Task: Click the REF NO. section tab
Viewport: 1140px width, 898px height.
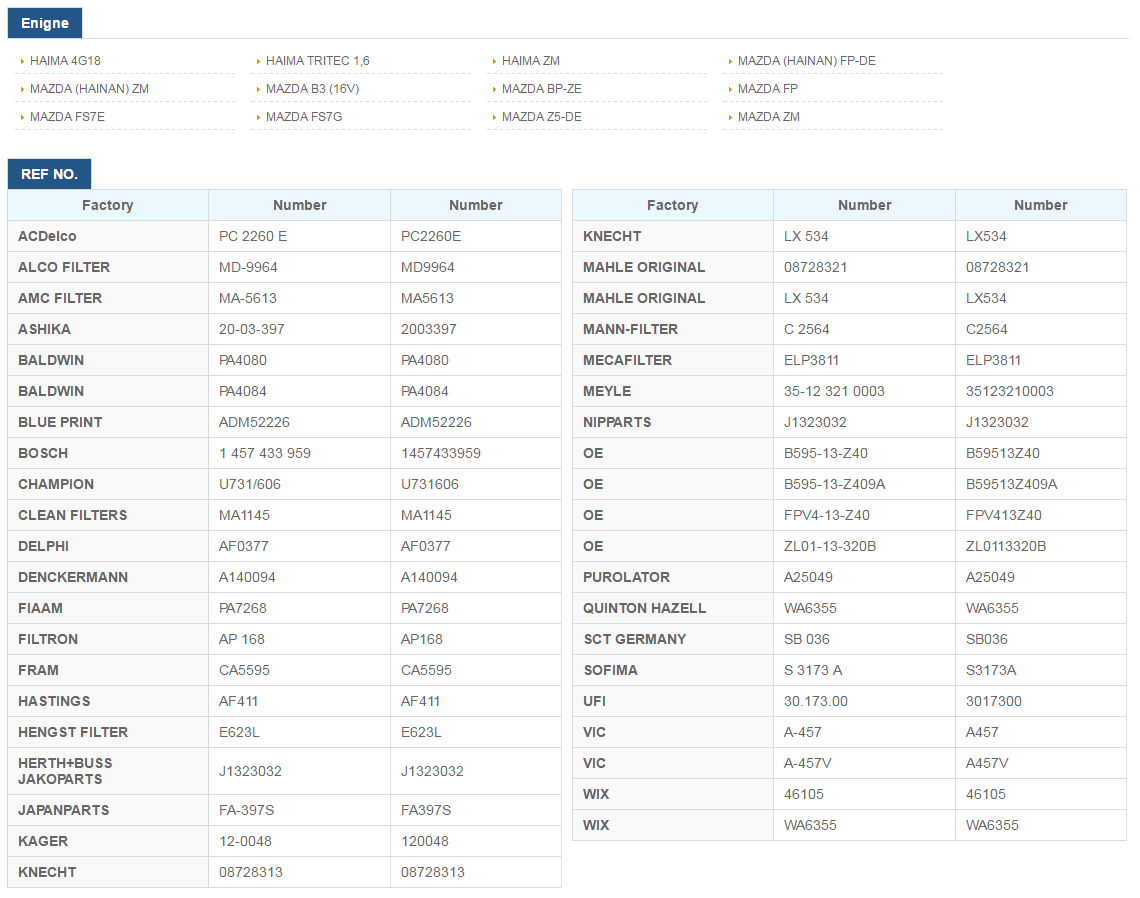Action: [49, 174]
